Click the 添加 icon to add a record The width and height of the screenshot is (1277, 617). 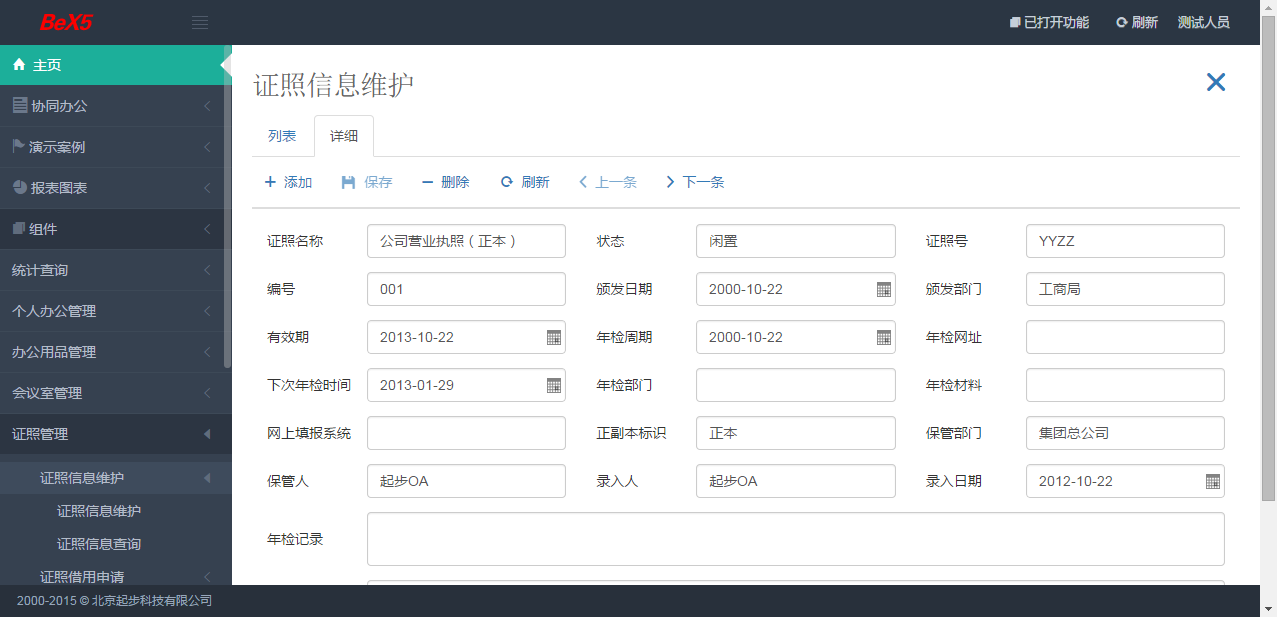pos(269,182)
